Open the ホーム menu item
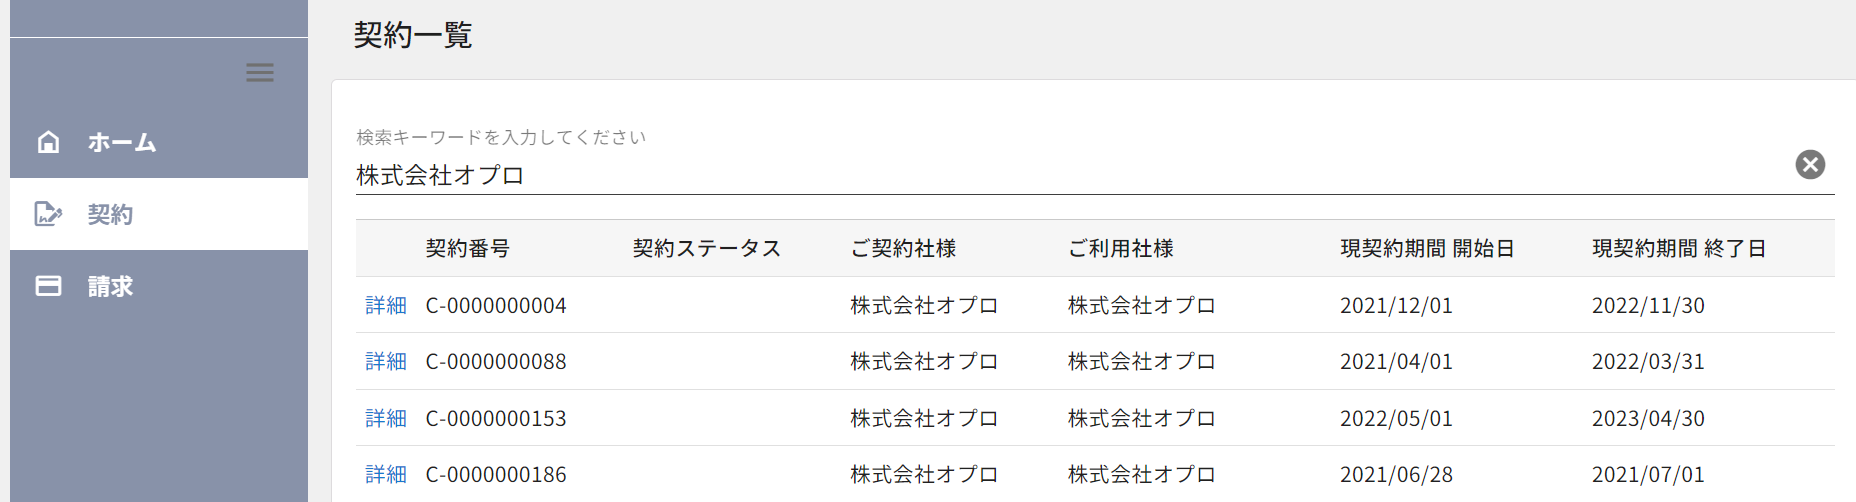Image resolution: width=1856 pixels, height=502 pixels. pos(122,142)
